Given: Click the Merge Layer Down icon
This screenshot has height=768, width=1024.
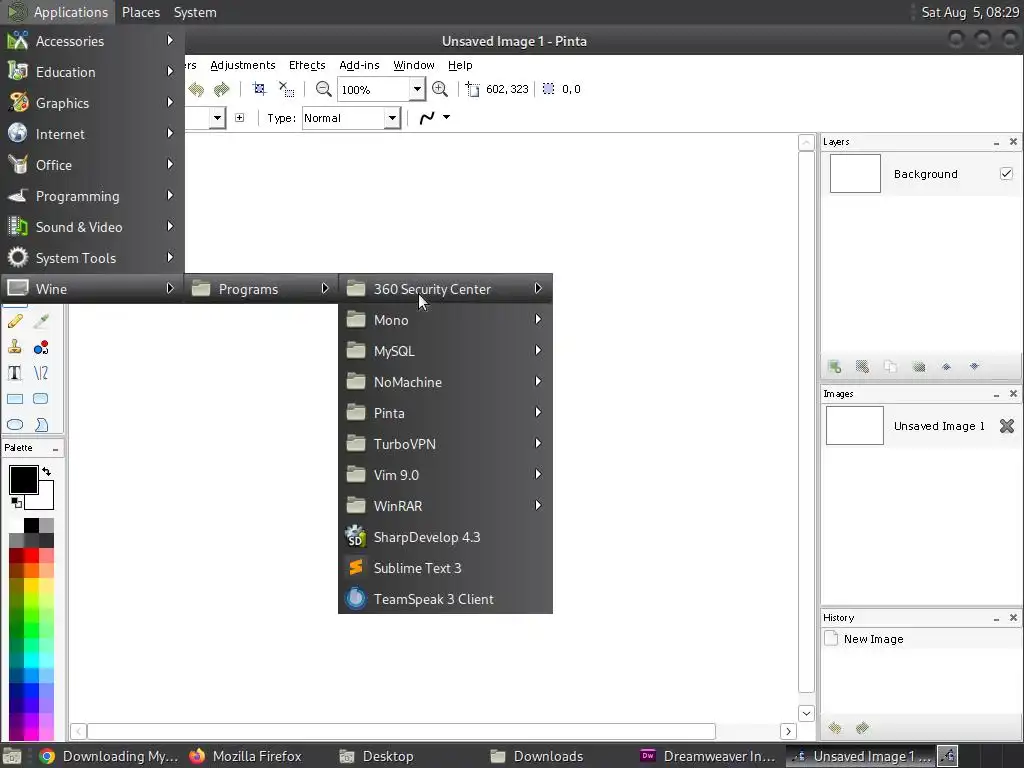Looking at the screenshot, I should click(x=919, y=367).
